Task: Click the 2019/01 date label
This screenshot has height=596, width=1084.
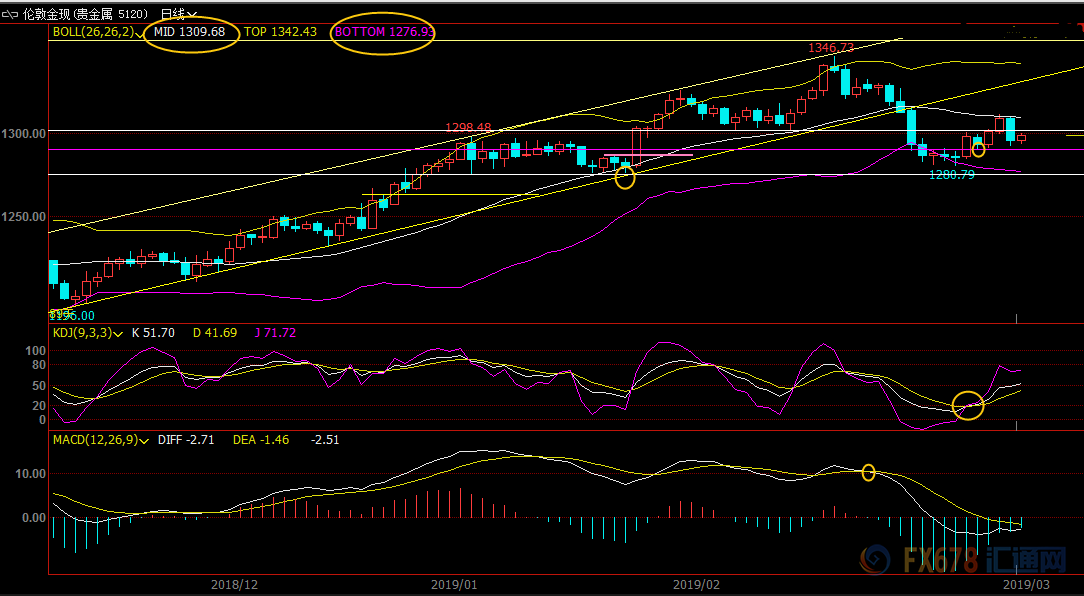Action: [454, 584]
